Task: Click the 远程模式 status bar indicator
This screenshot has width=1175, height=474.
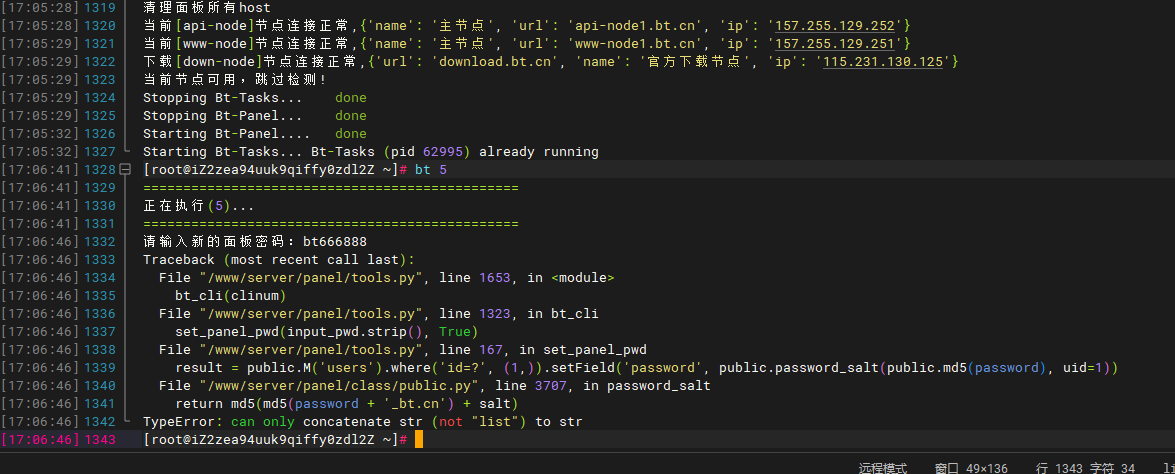Action: click(x=882, y=467)
